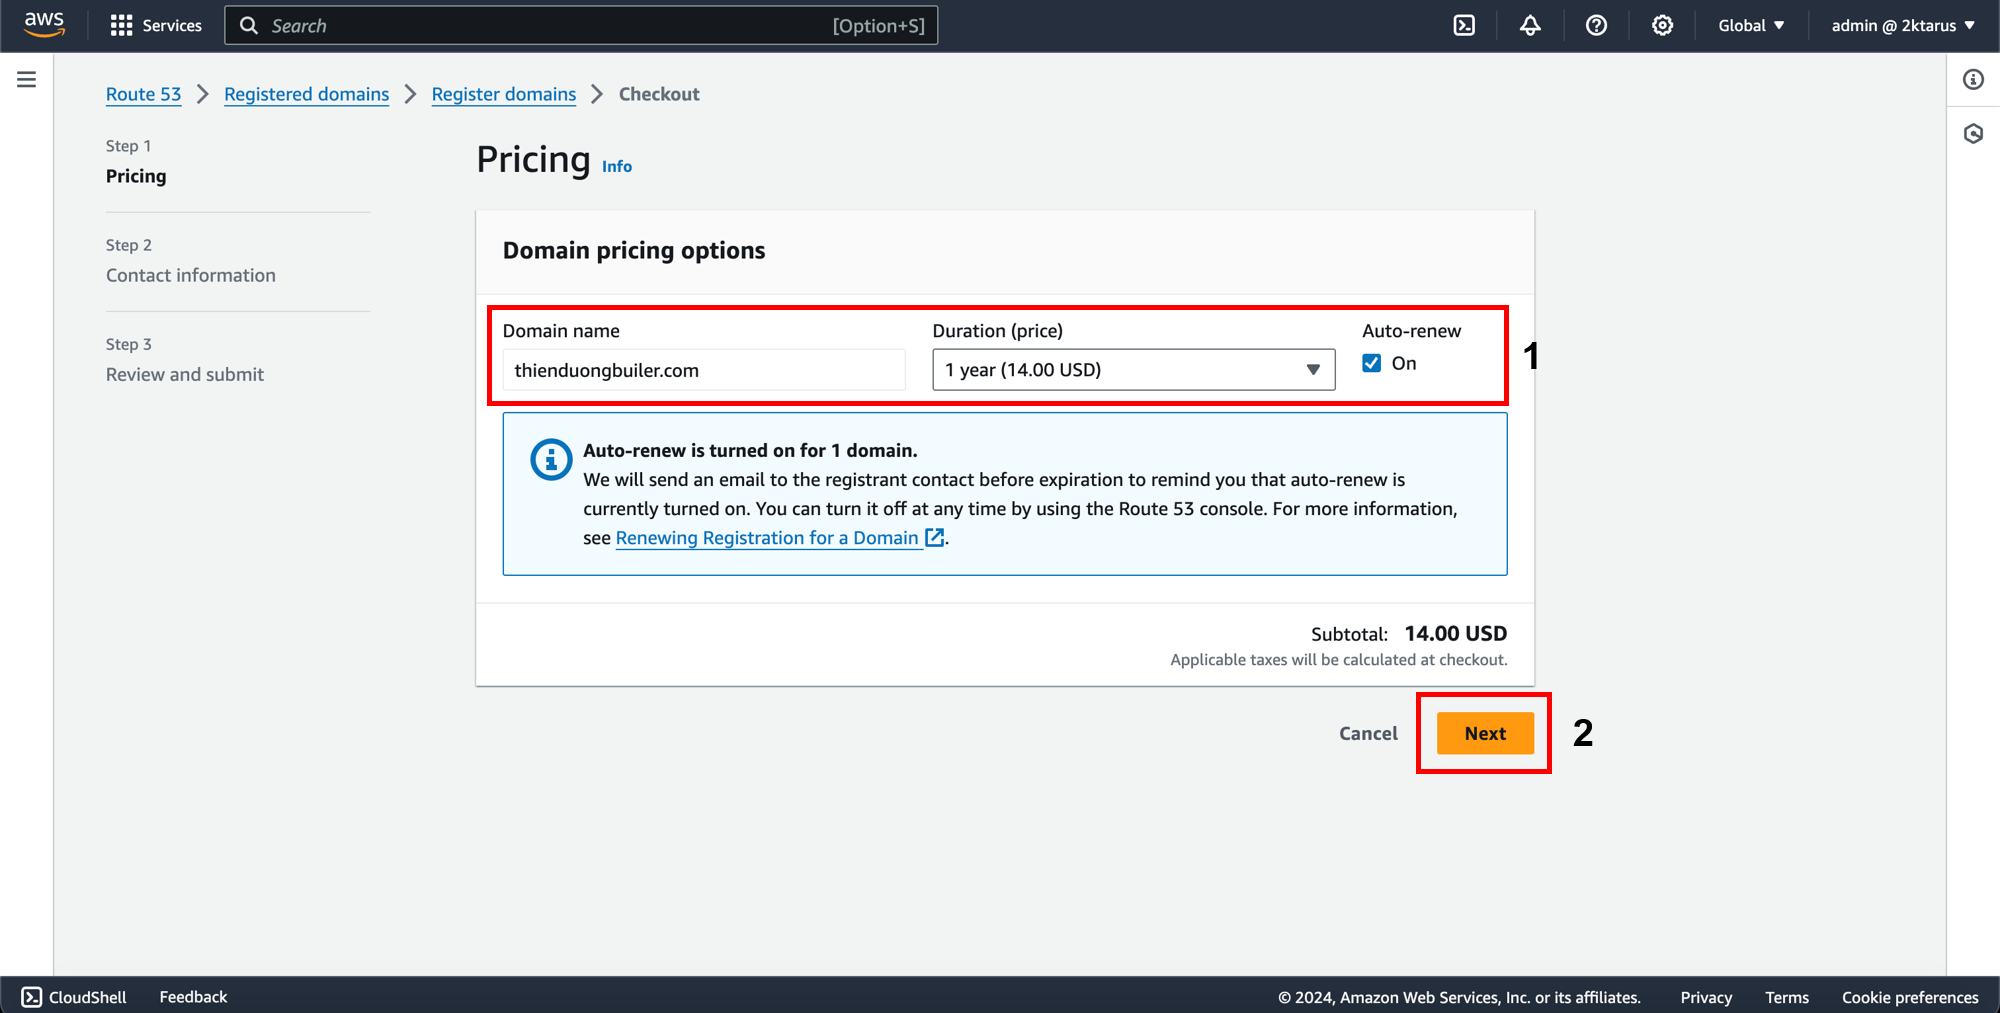Go to Step 1 Pricing
The width and height of the screenshot is (2000, 1013).
(136, 176)
